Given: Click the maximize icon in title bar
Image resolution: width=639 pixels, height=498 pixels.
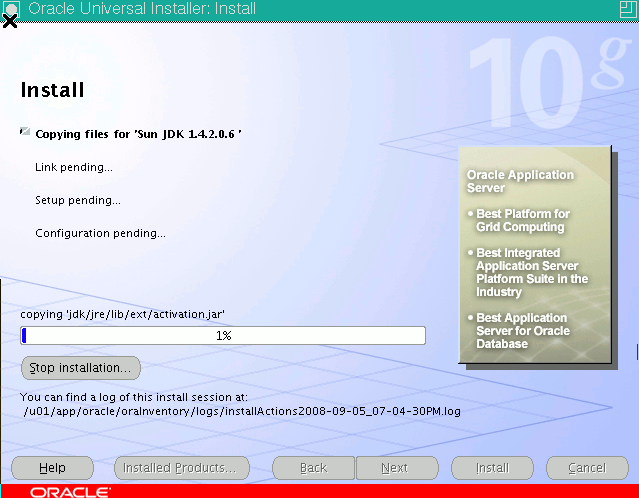Looking at the screenshot, I should pos(628,9).
